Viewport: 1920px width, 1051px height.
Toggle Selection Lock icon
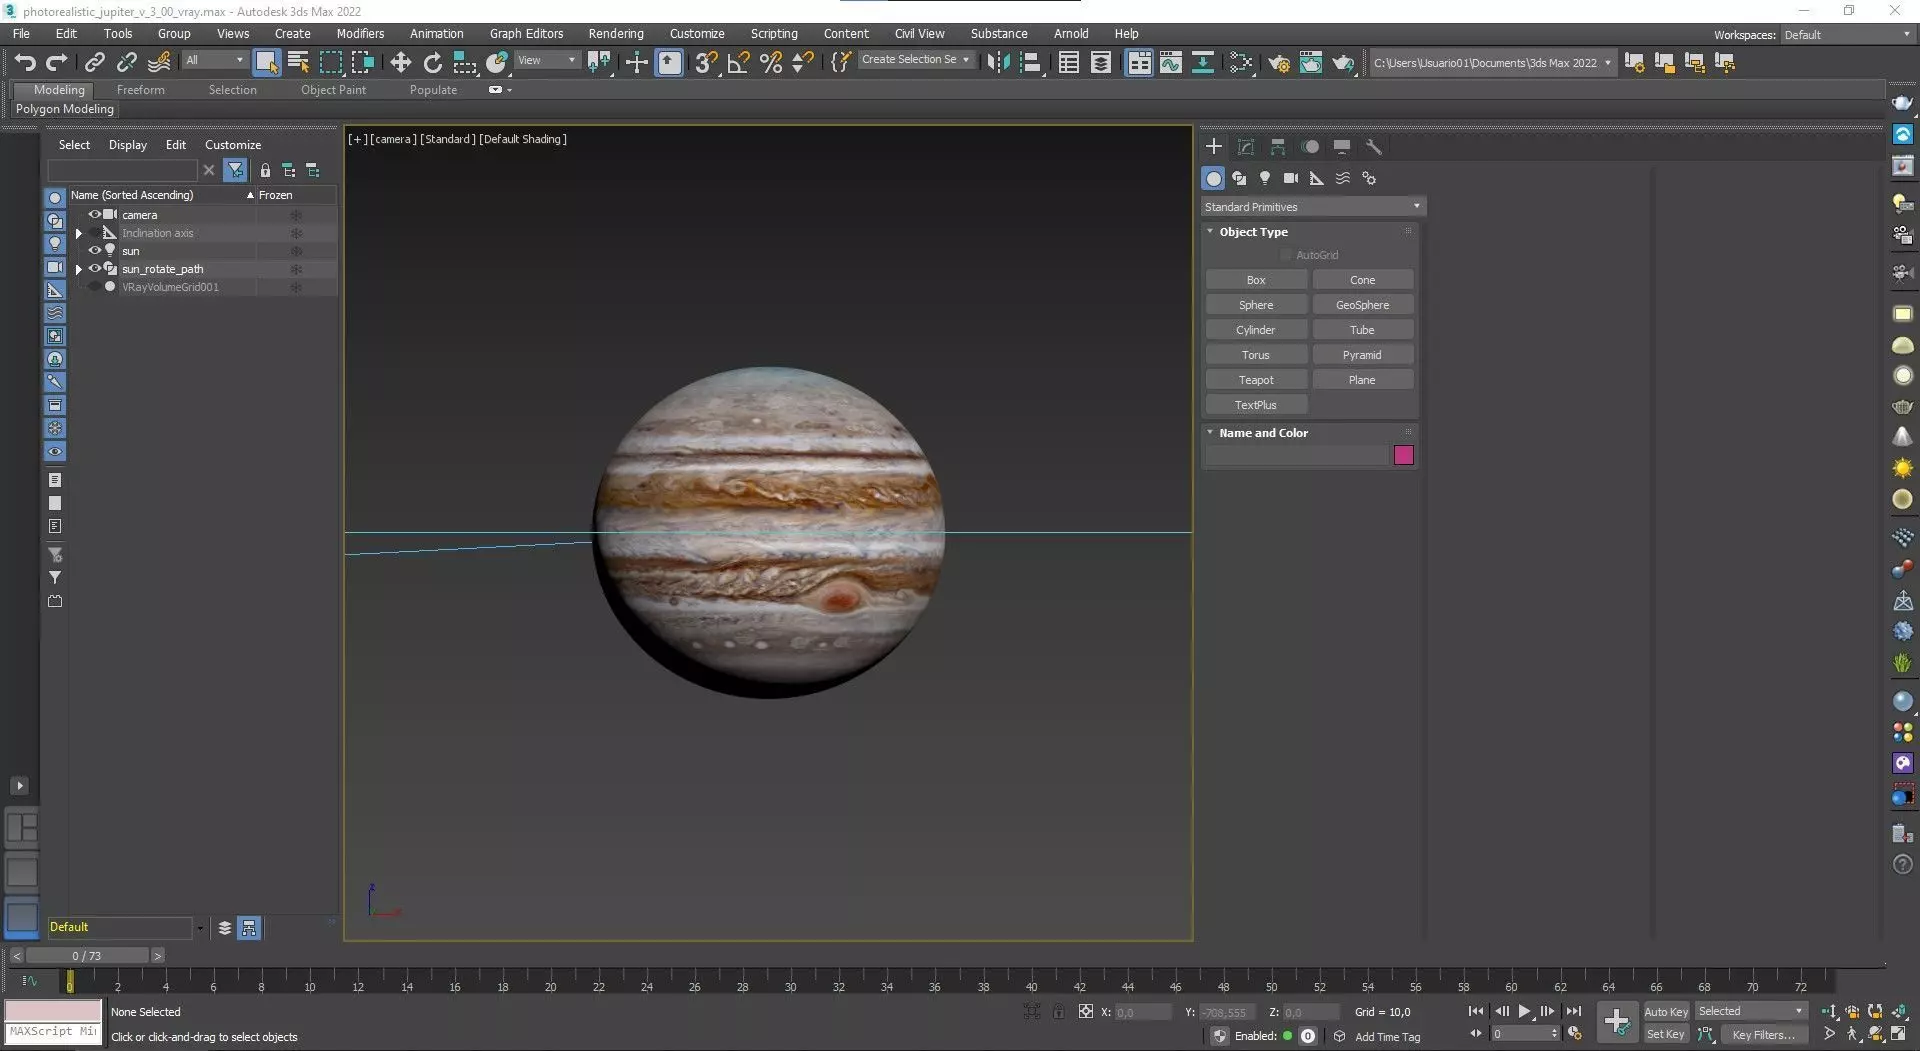[1058, 1012]
